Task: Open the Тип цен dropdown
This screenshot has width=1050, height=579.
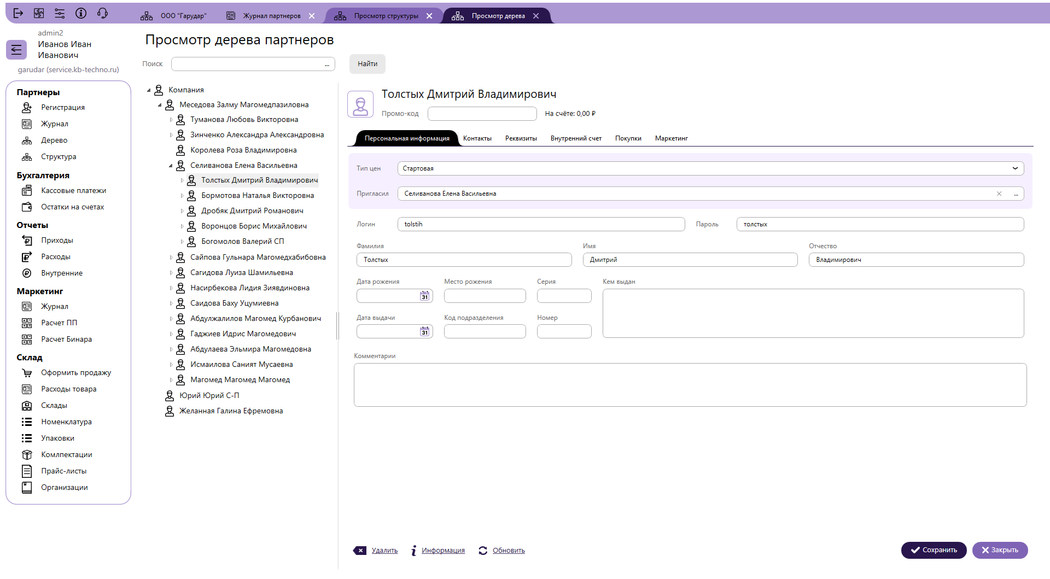Action: 1016,169
